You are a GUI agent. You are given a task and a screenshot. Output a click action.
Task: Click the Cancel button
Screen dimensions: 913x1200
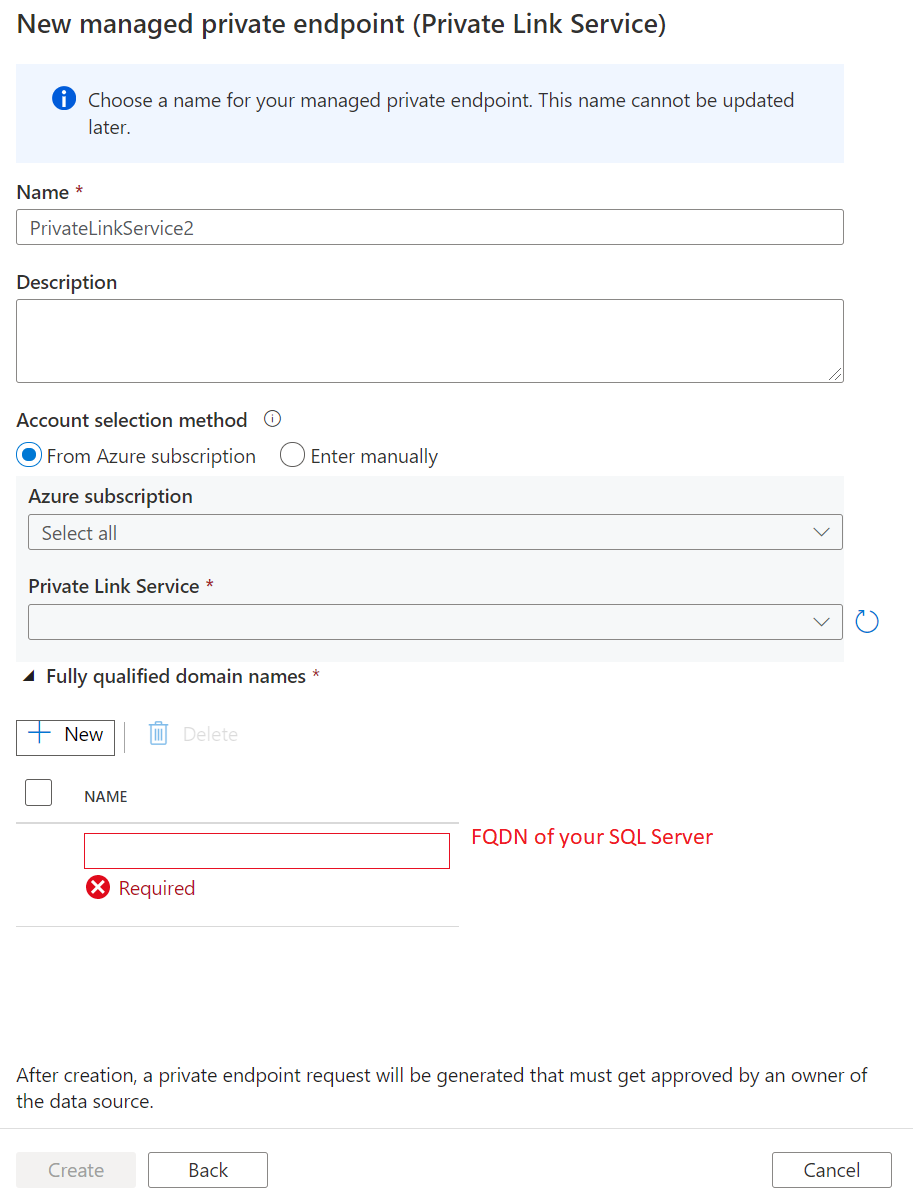pos(831,1169)
